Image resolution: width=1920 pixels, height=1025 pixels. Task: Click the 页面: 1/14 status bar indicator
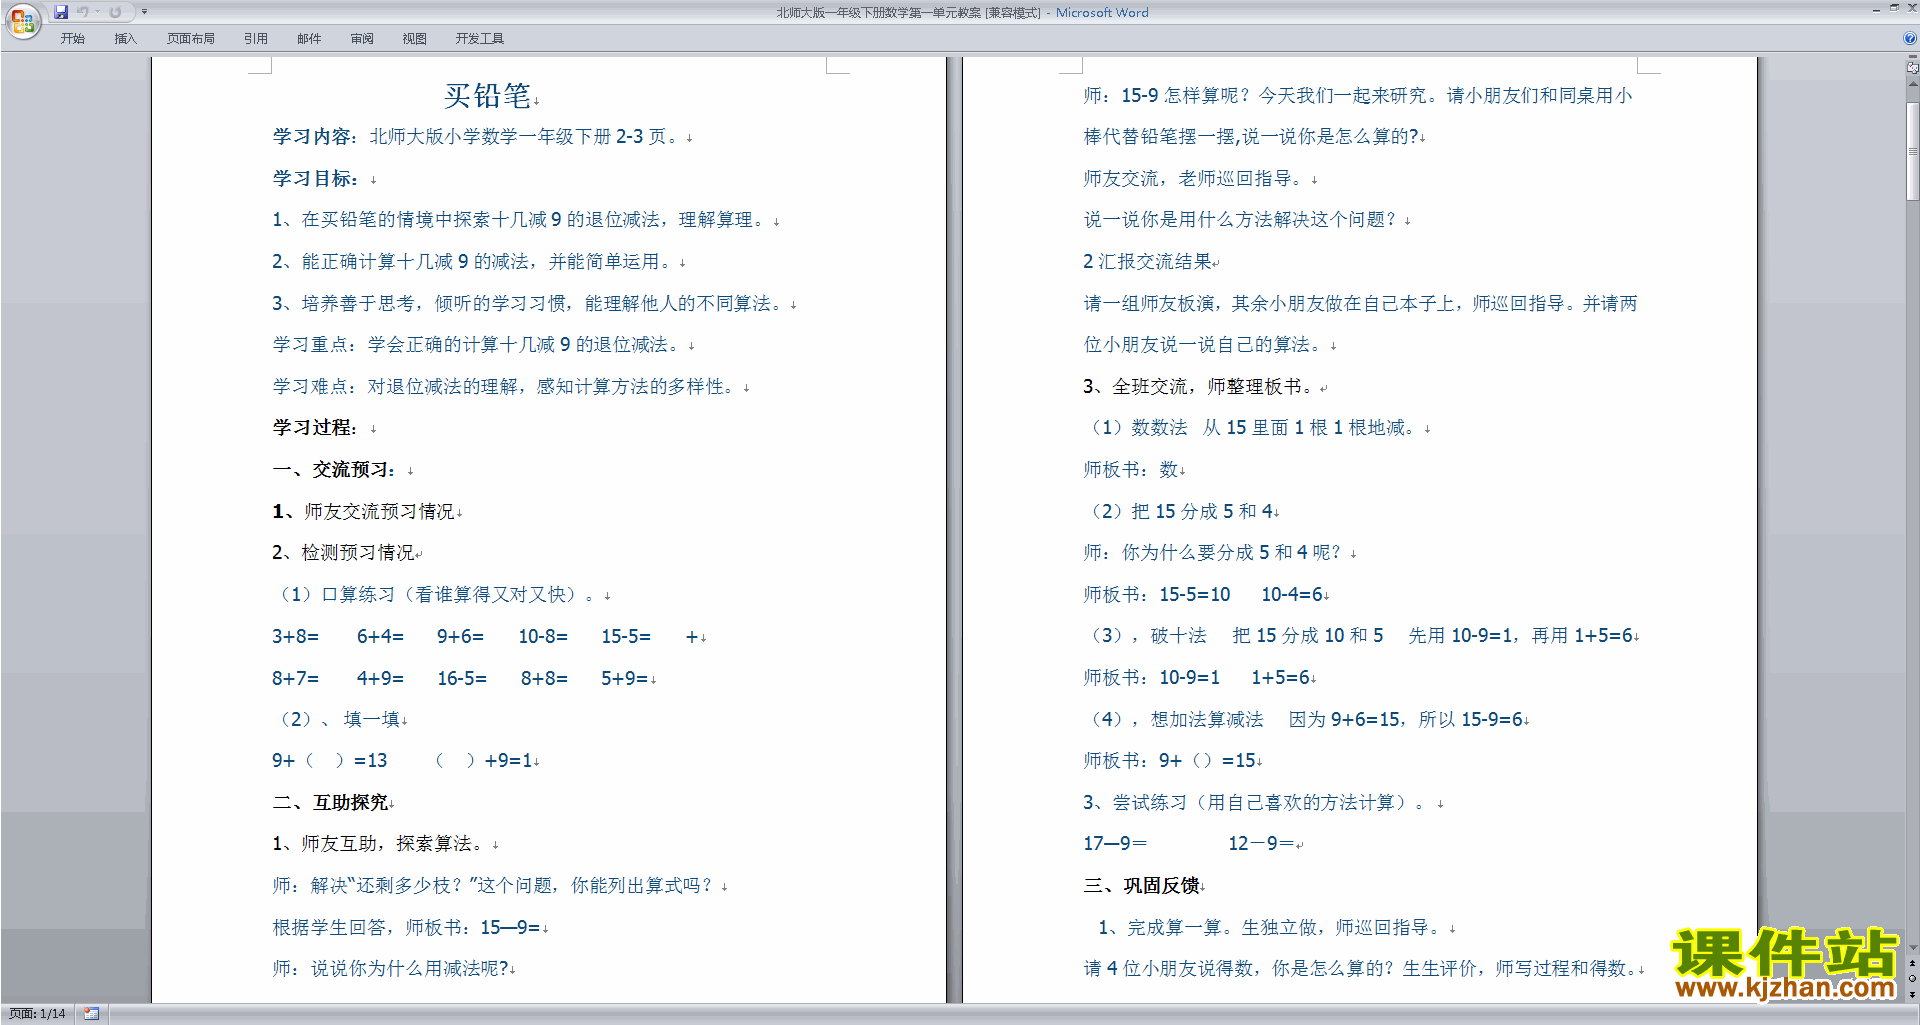click(37, 1014)
